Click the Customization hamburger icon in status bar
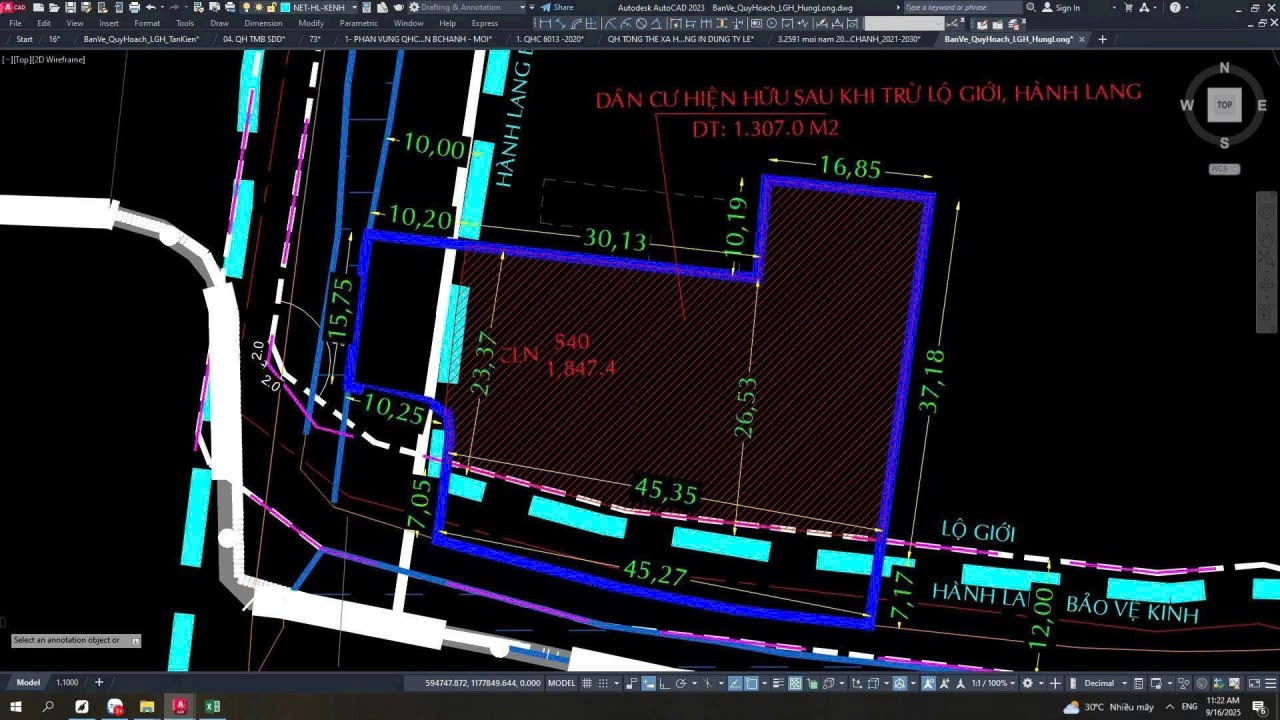 click(1271, 683)
